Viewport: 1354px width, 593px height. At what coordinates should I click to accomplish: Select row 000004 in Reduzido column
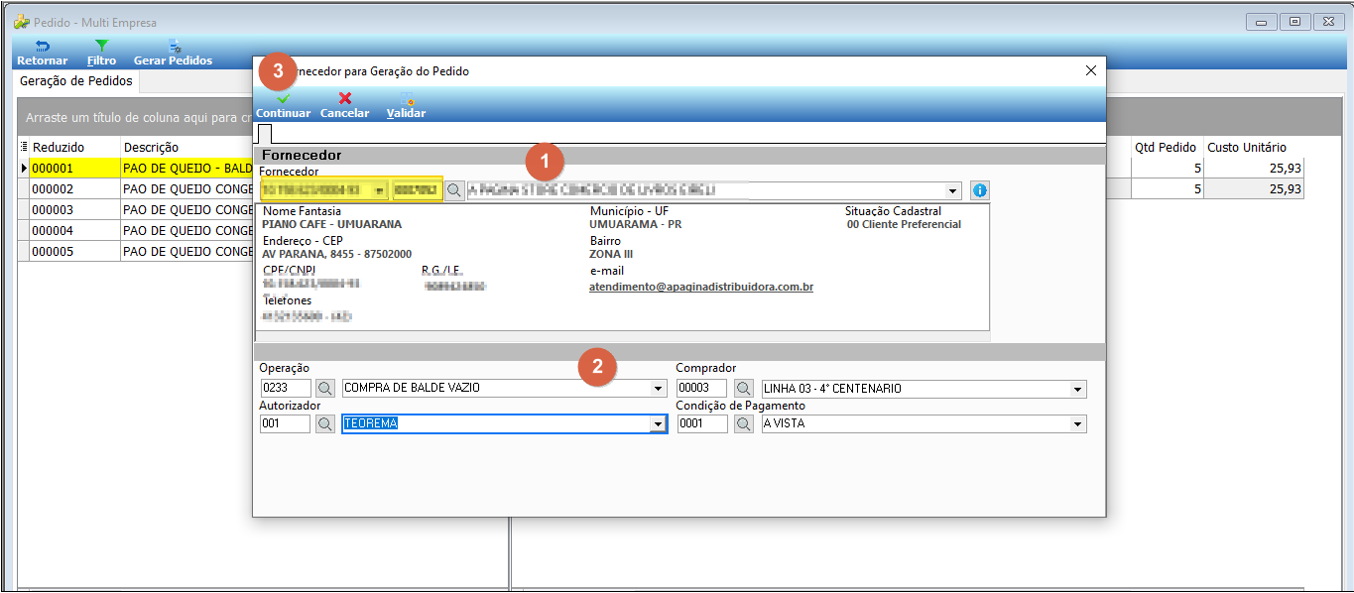[x=75, y=231]
